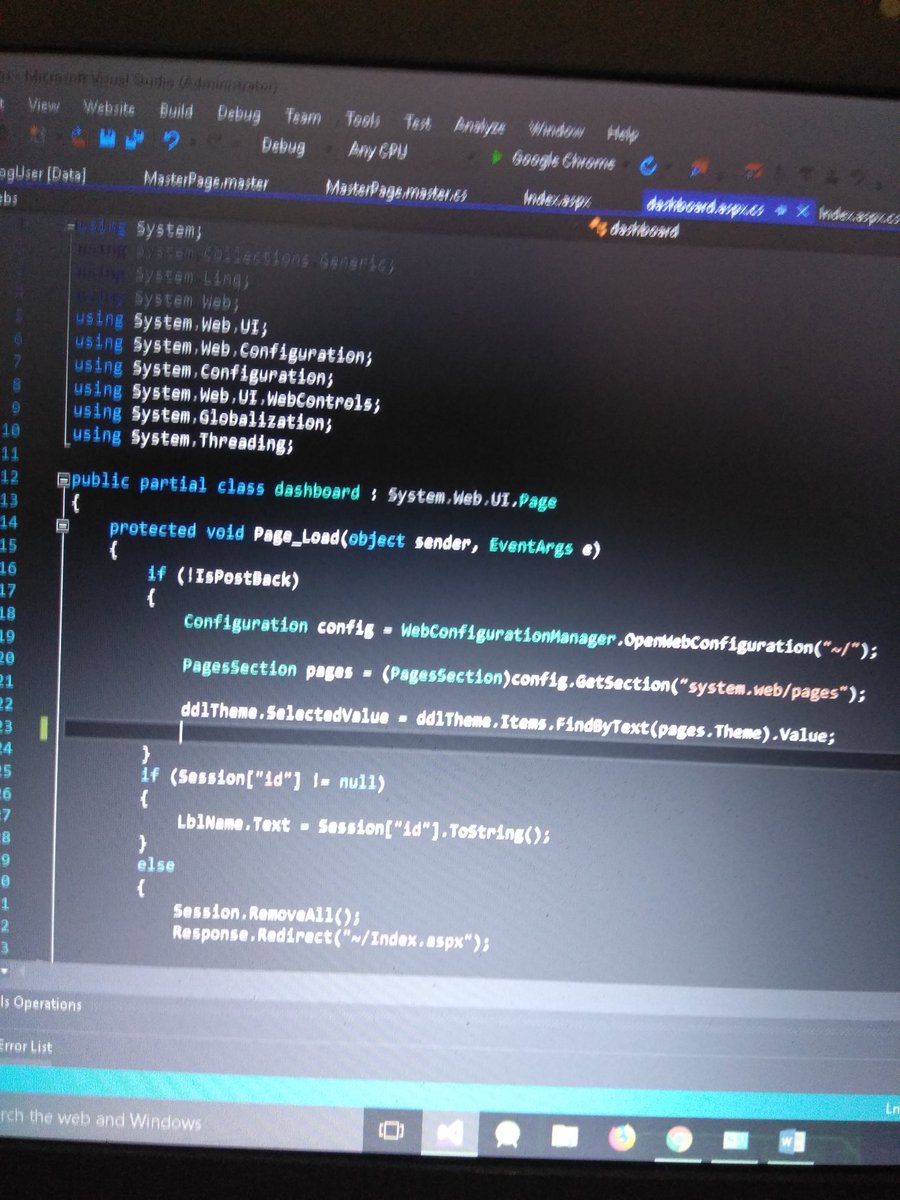Open the View menu

pos(43,105)
